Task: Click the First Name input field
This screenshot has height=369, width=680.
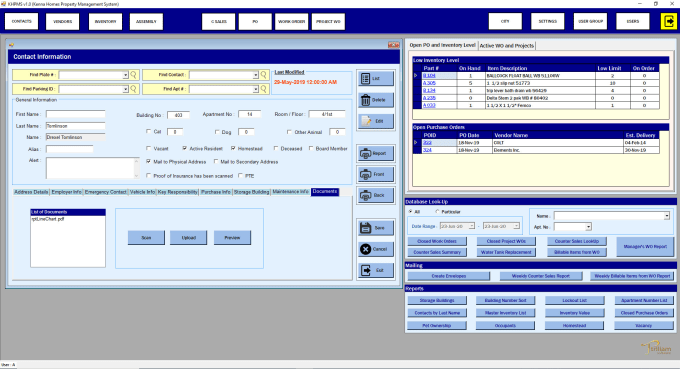Action: [75, 114]
